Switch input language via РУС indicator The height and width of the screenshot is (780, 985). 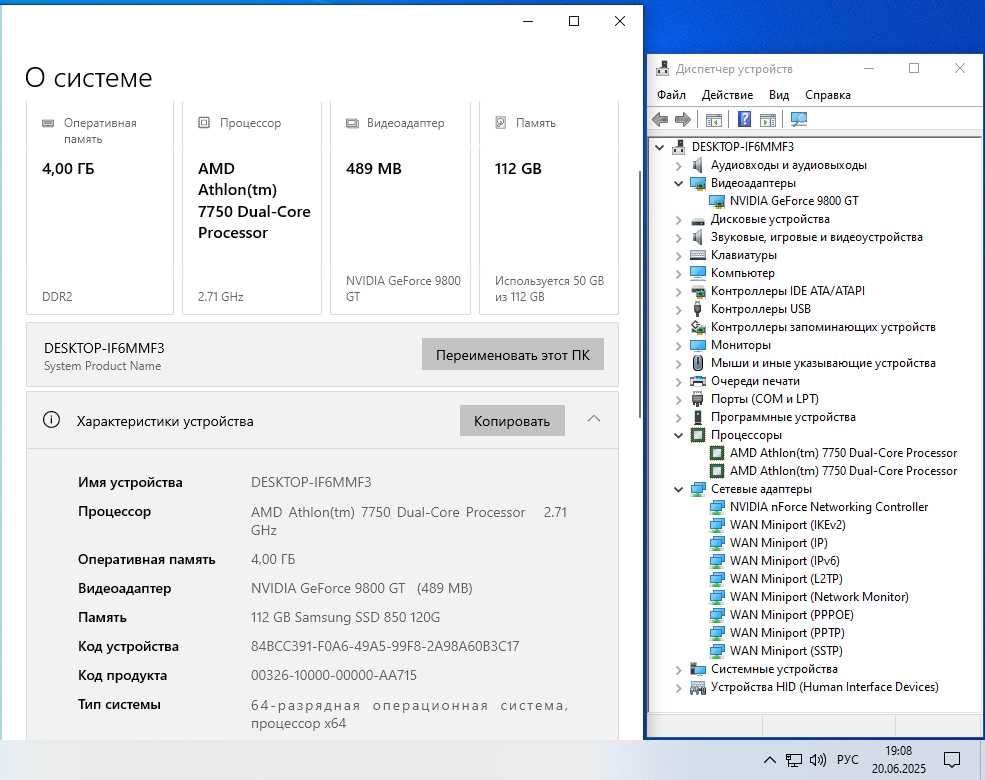(x=847, y=760)
